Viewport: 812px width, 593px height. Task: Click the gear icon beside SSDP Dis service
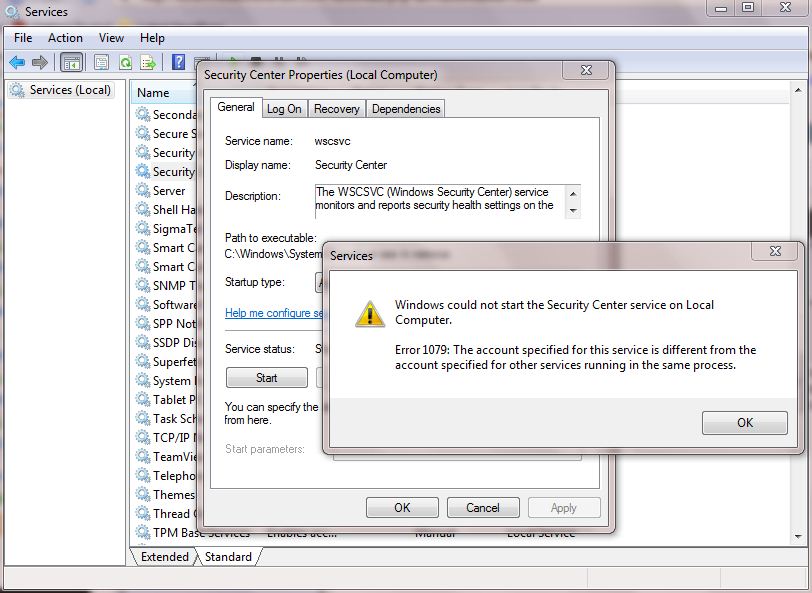point(143,342)
